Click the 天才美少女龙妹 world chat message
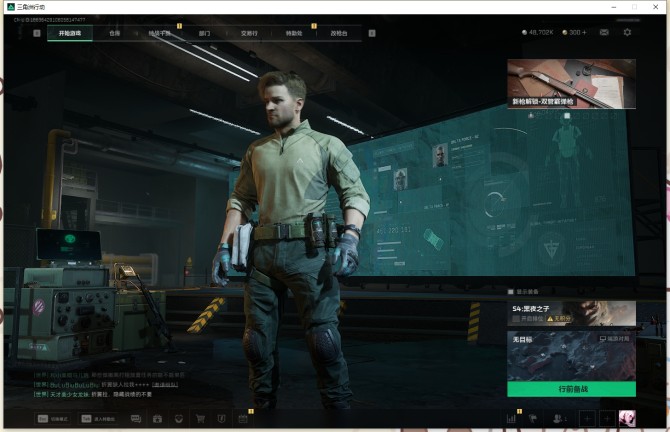The image size is (670, 432). click(93, 394)
